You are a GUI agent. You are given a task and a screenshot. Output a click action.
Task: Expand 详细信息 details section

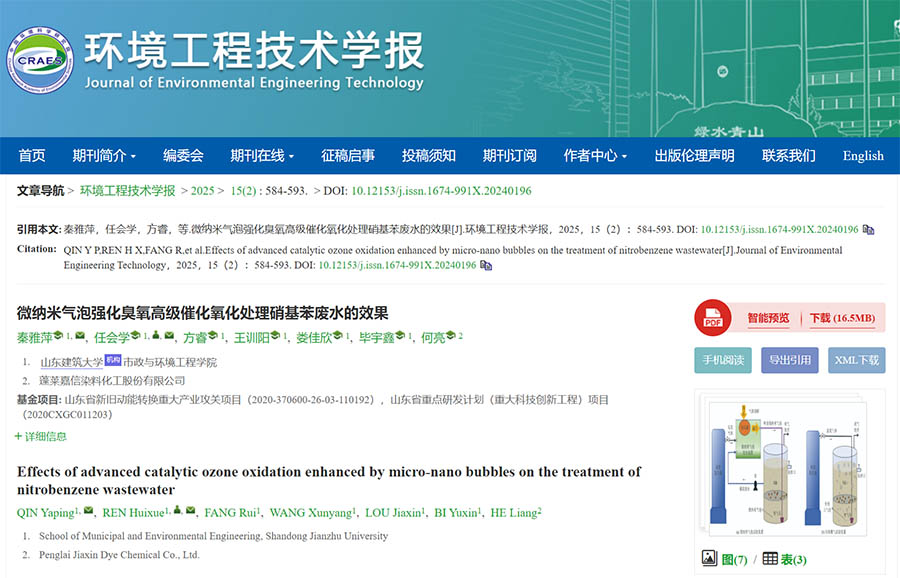click(x=41, y=436)
